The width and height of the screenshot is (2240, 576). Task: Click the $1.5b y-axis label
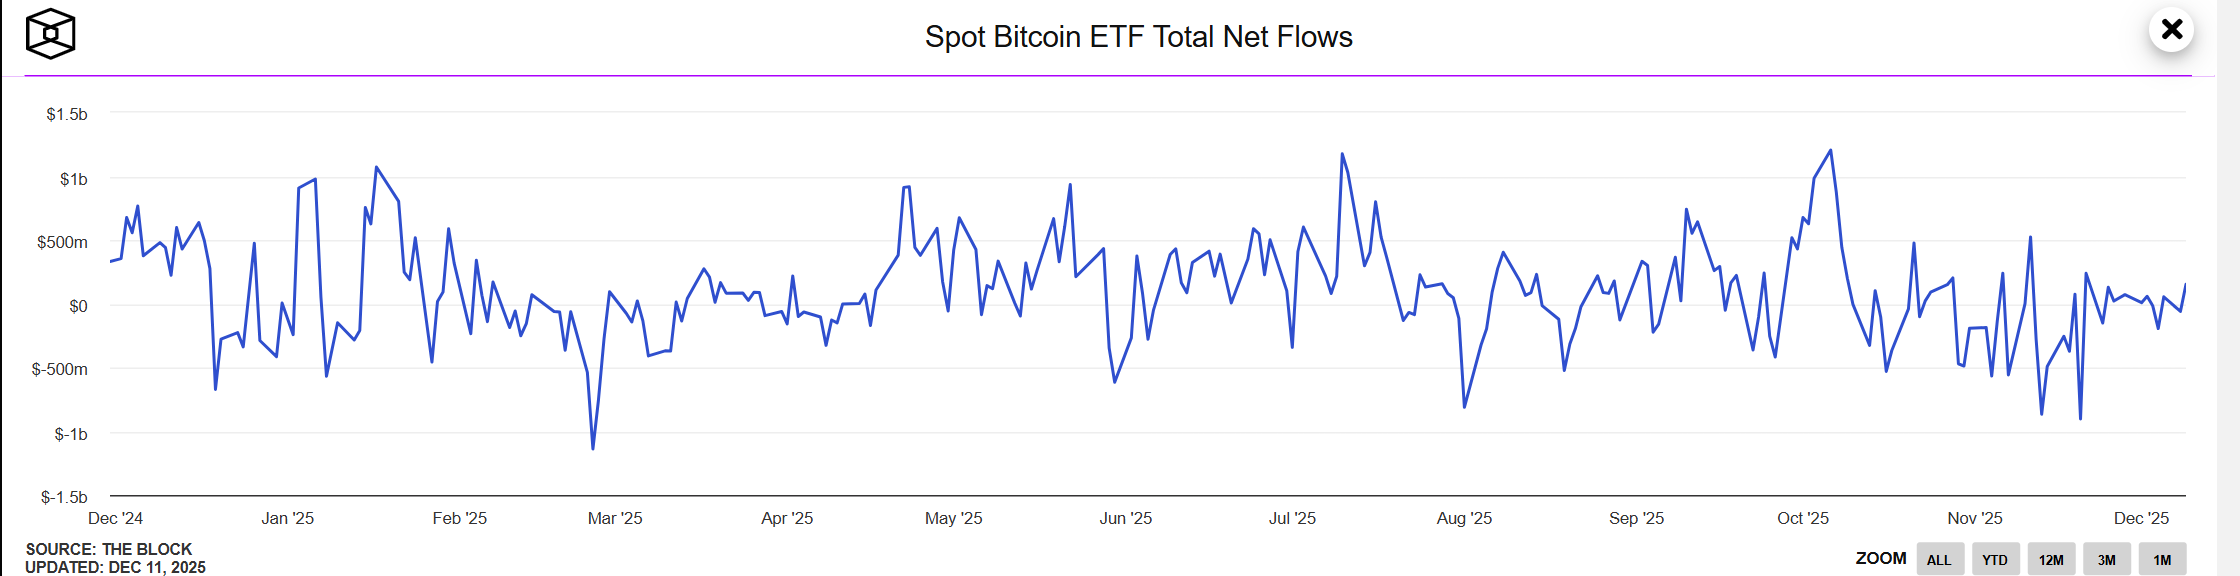pyautogui.click(x=68, y=114)
